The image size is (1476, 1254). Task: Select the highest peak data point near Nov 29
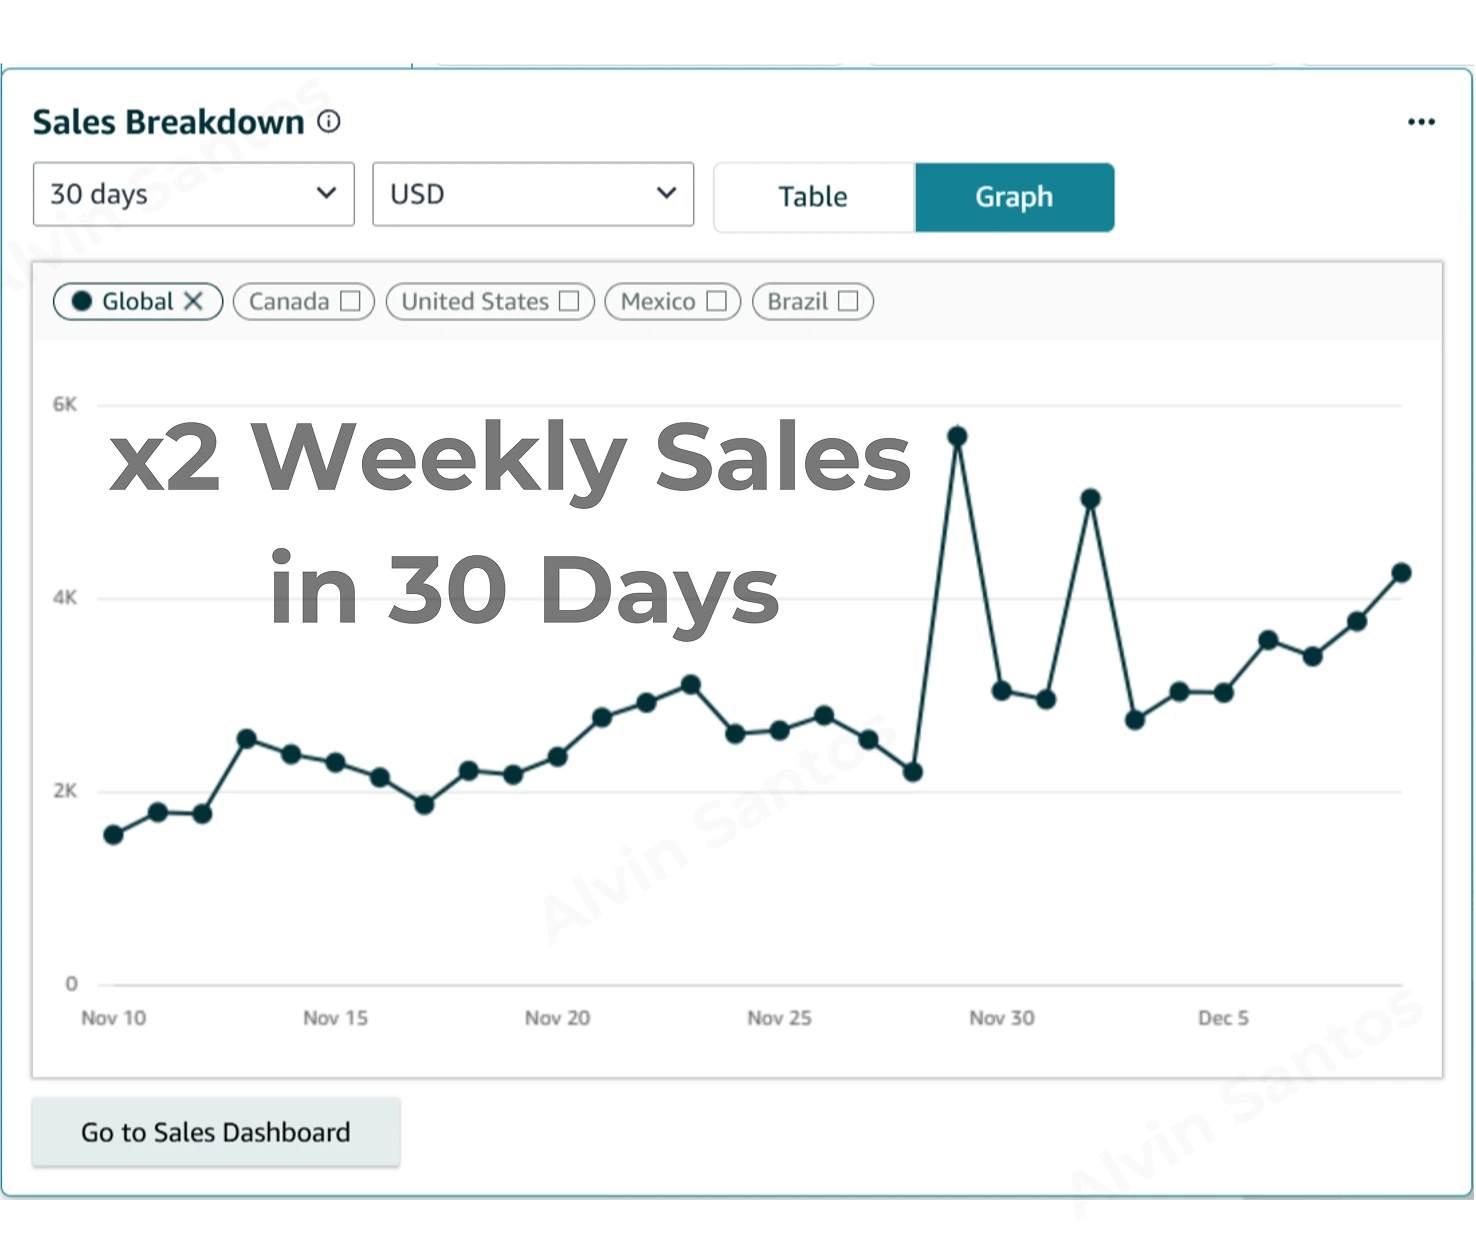click(x=957, y=436)
